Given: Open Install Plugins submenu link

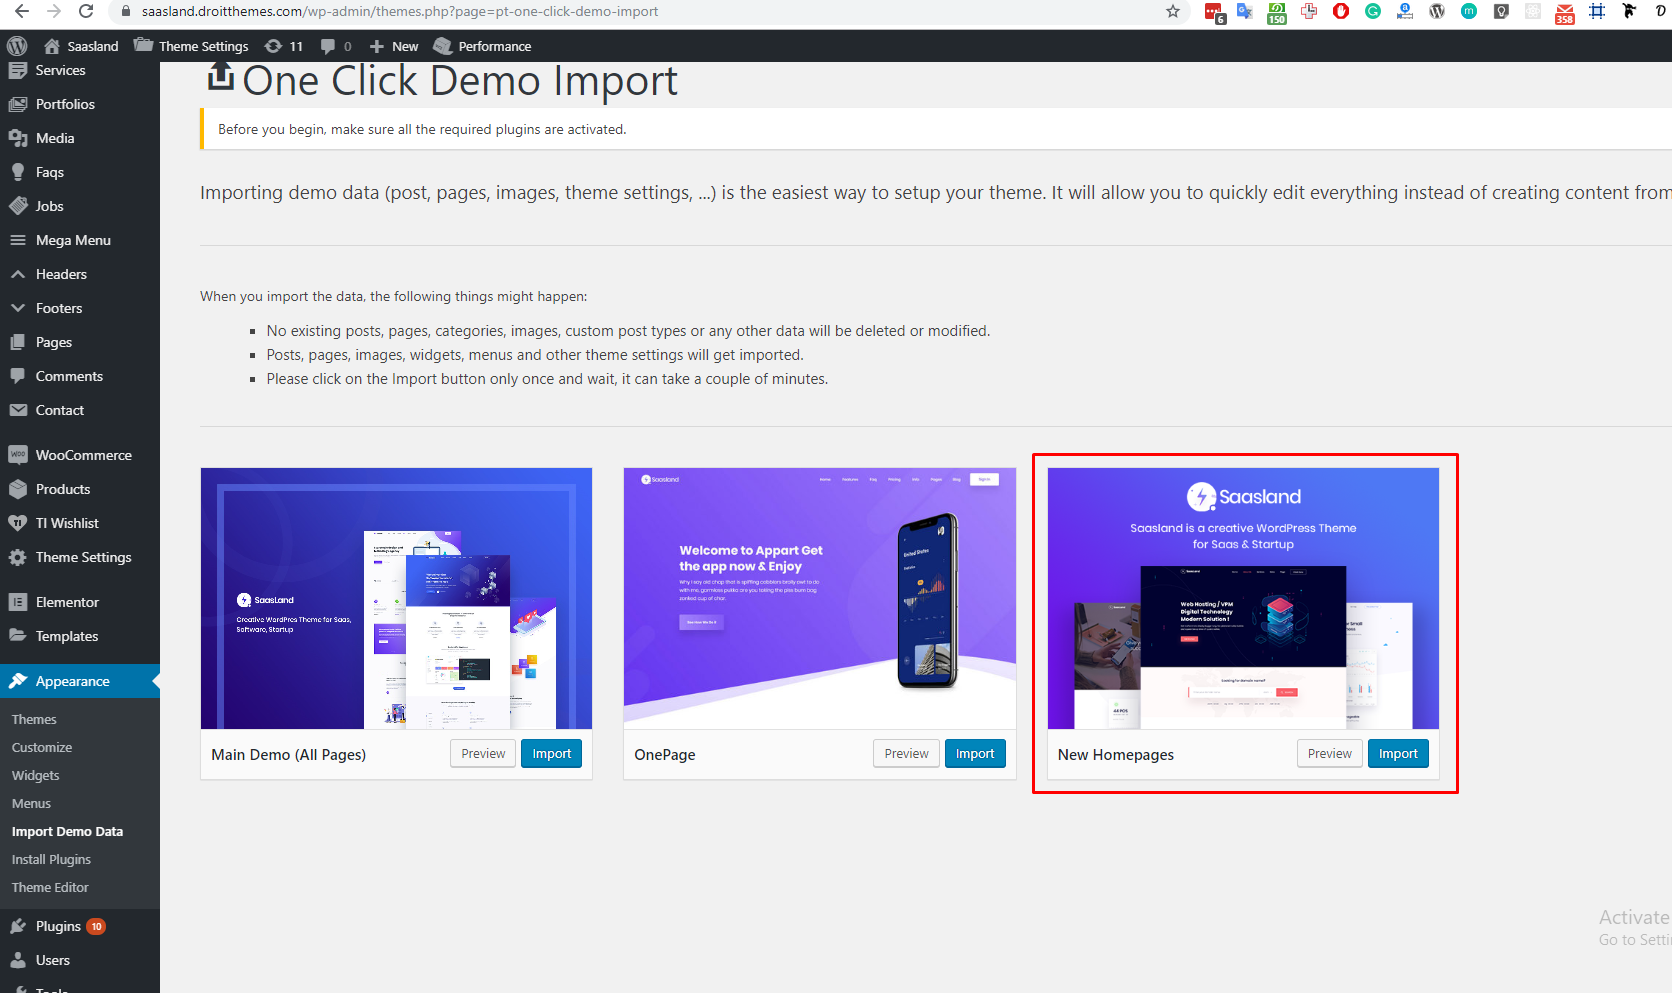Looking at the screenshot, I should click(51, 859).
